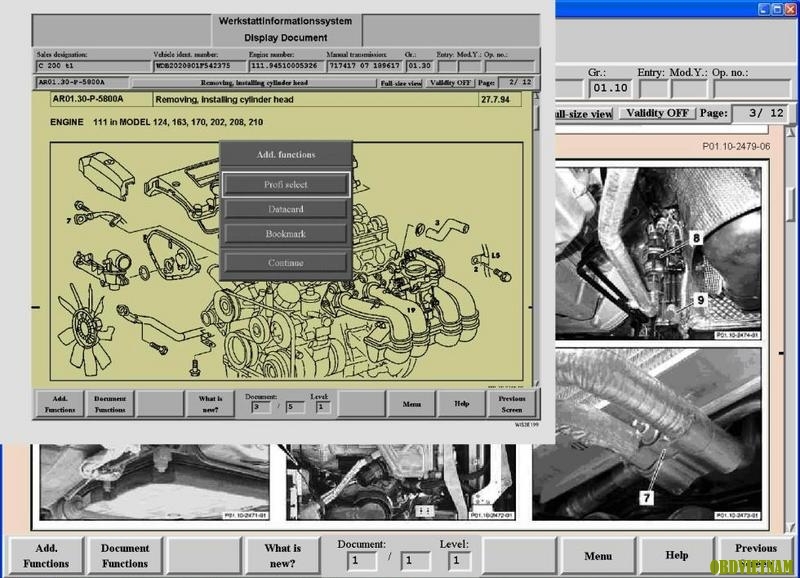
Task: Open photo with callout 7
Action: [646, 435]
